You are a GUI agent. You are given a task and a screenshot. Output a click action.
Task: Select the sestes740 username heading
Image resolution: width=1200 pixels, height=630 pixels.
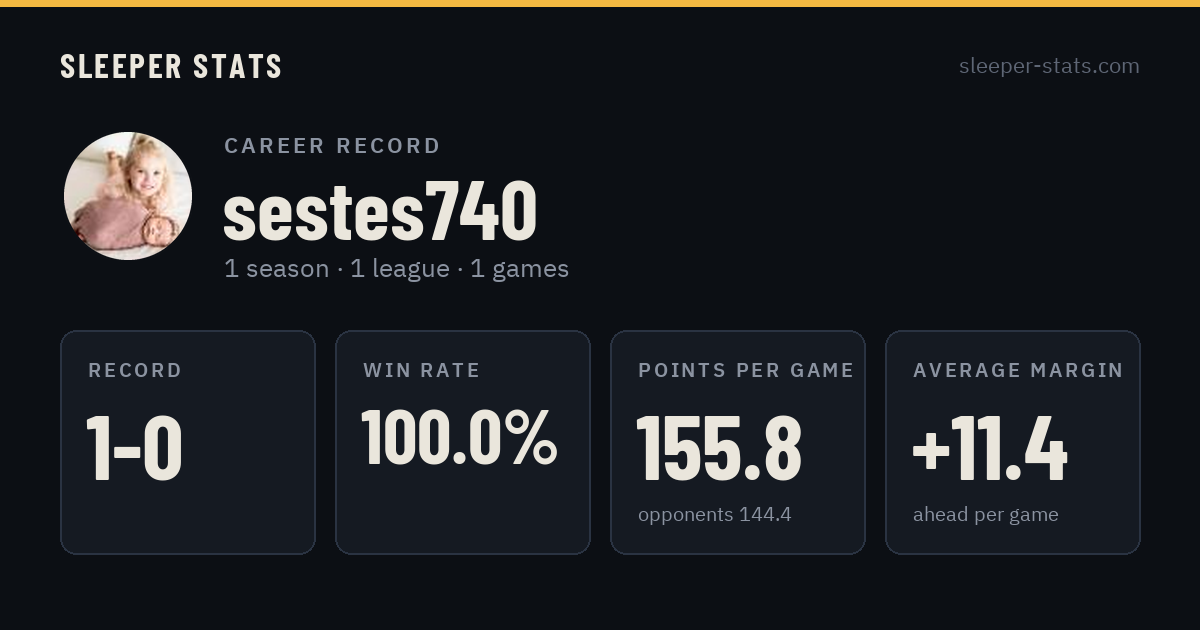(x=380, y=212)
